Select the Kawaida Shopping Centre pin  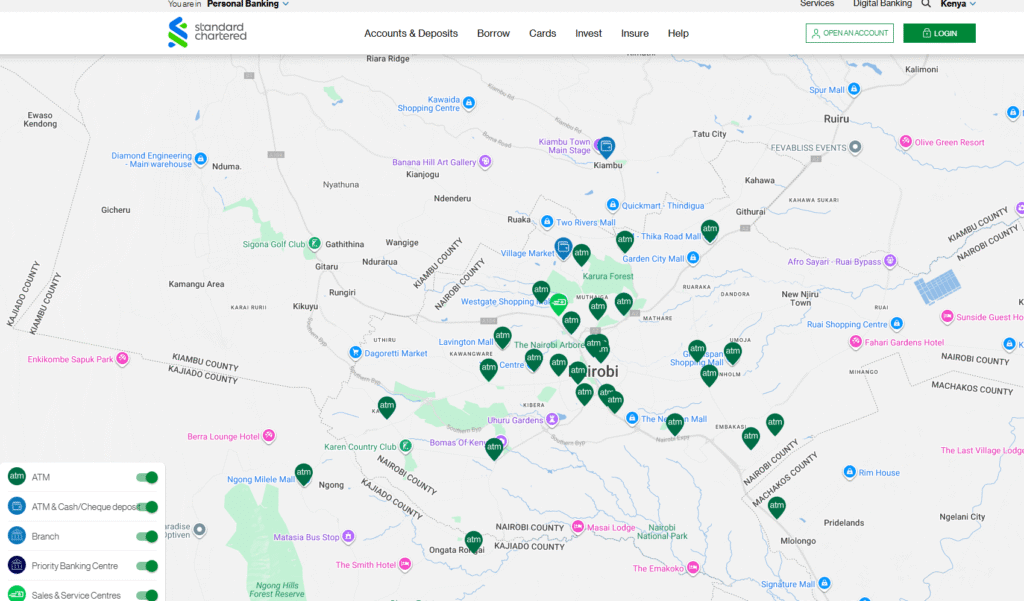pos(469,103)
